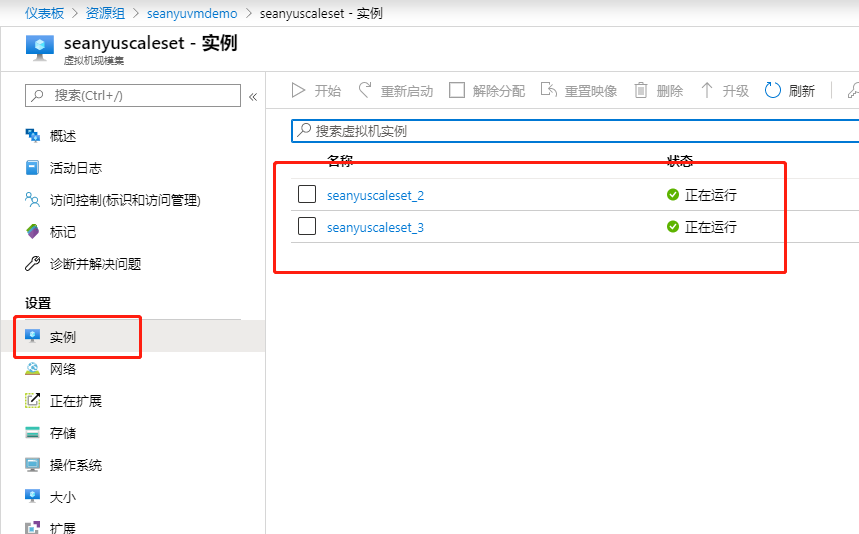Open 活动日志 activity log menu item

pos(75,168)
